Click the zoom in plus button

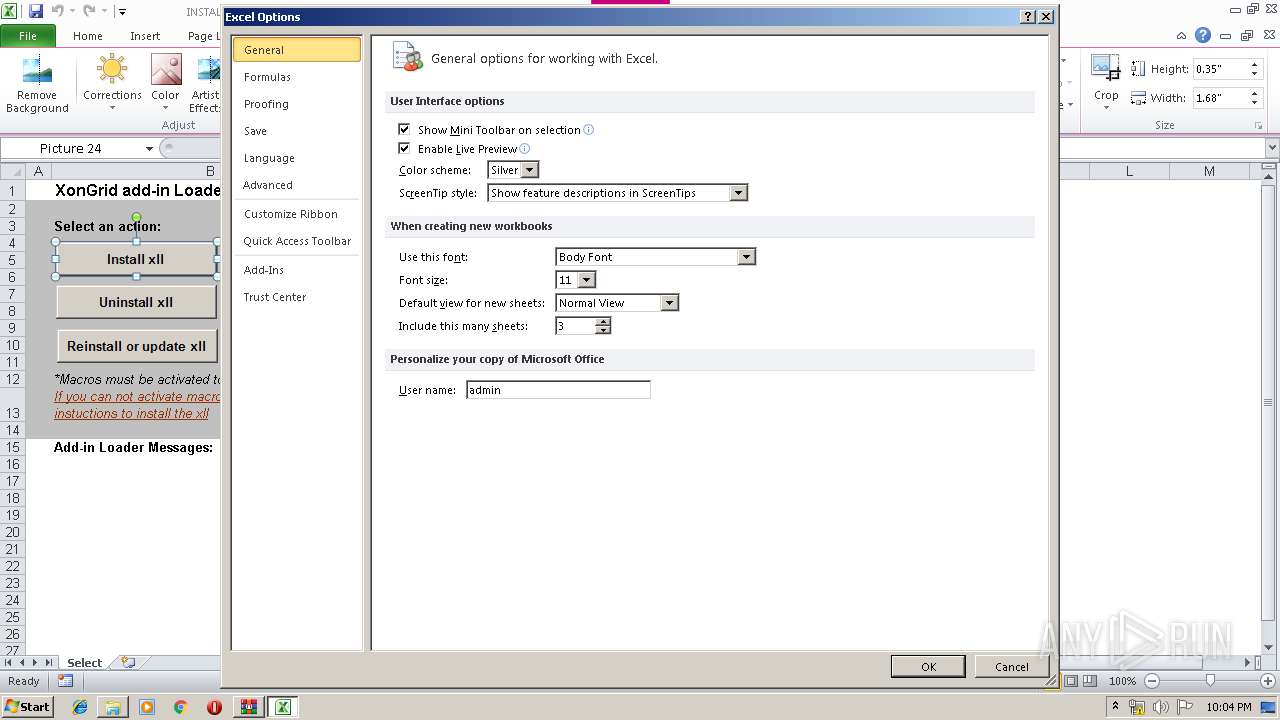tap(1269, 681)
